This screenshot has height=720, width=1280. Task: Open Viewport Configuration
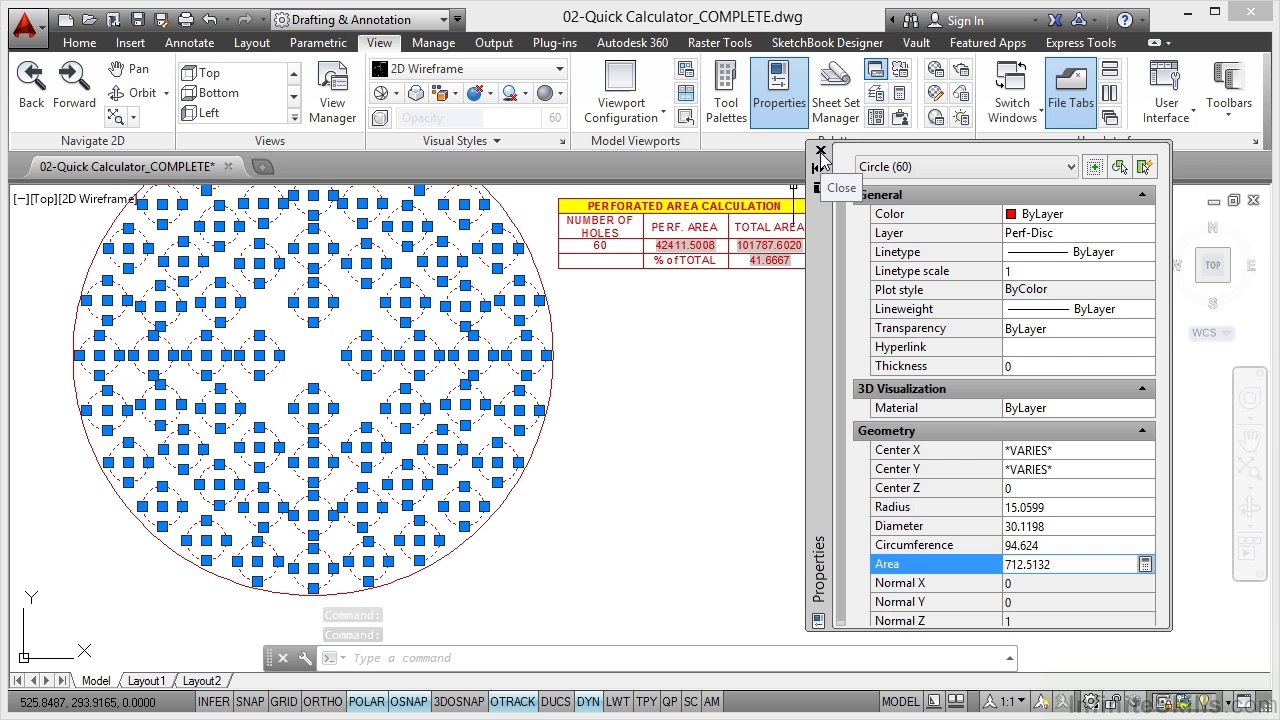pyautogui.click(x=621, y=93)
